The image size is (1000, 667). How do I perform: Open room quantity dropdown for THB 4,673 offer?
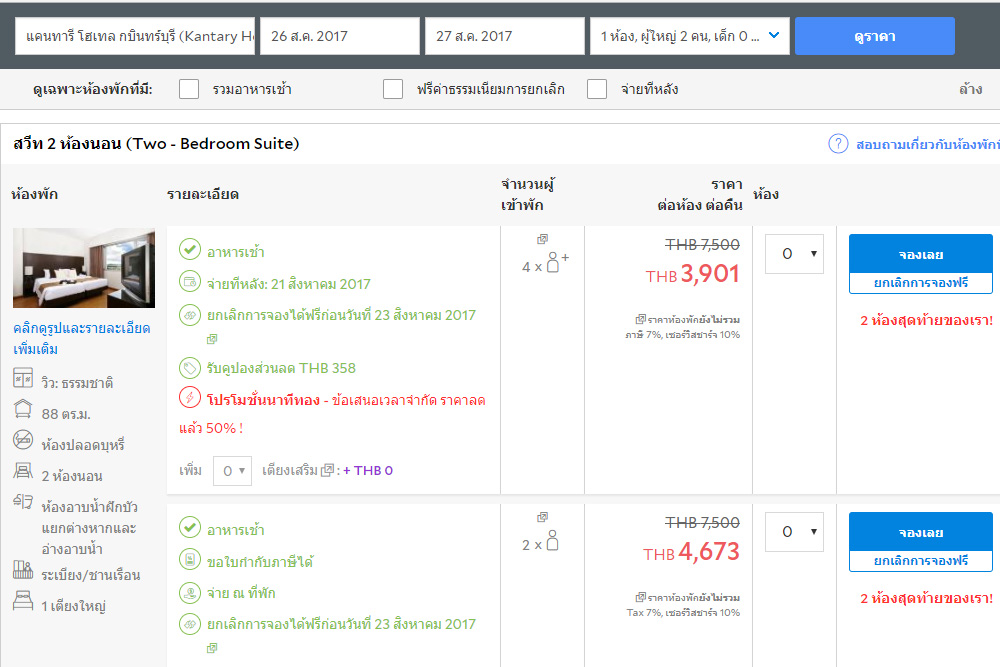coord(794,532)
